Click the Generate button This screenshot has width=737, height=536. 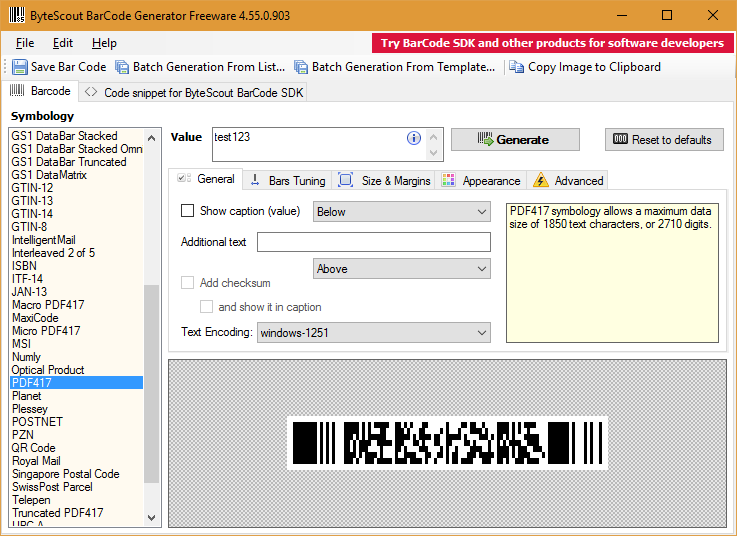click(514, 140)
